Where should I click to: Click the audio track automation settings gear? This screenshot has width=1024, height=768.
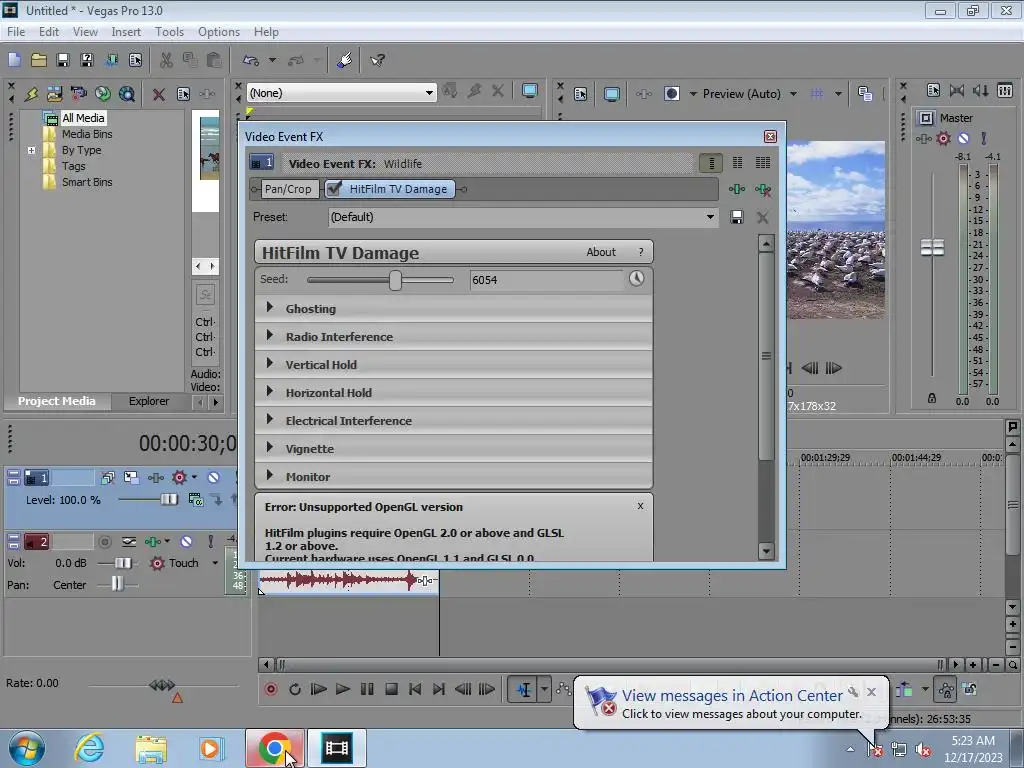[x=157, y=563]
